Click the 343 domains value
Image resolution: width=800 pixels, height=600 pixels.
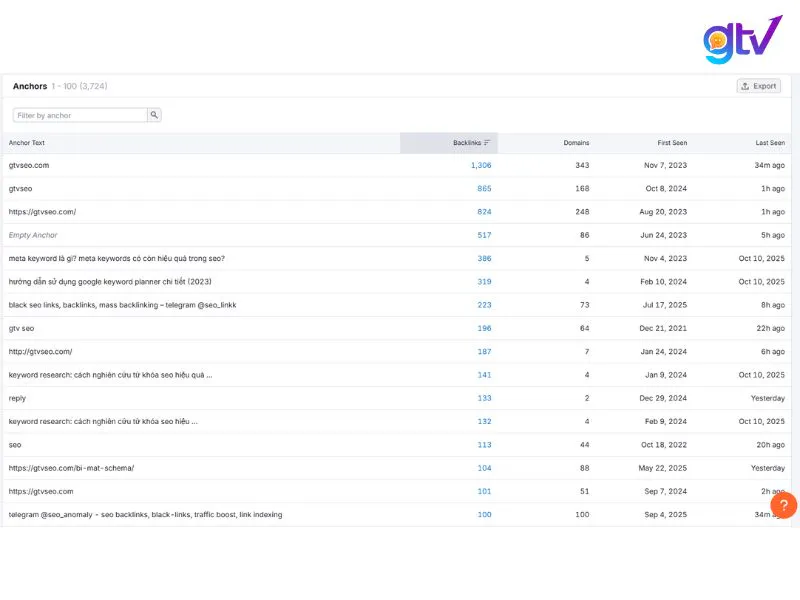(582, 165)
